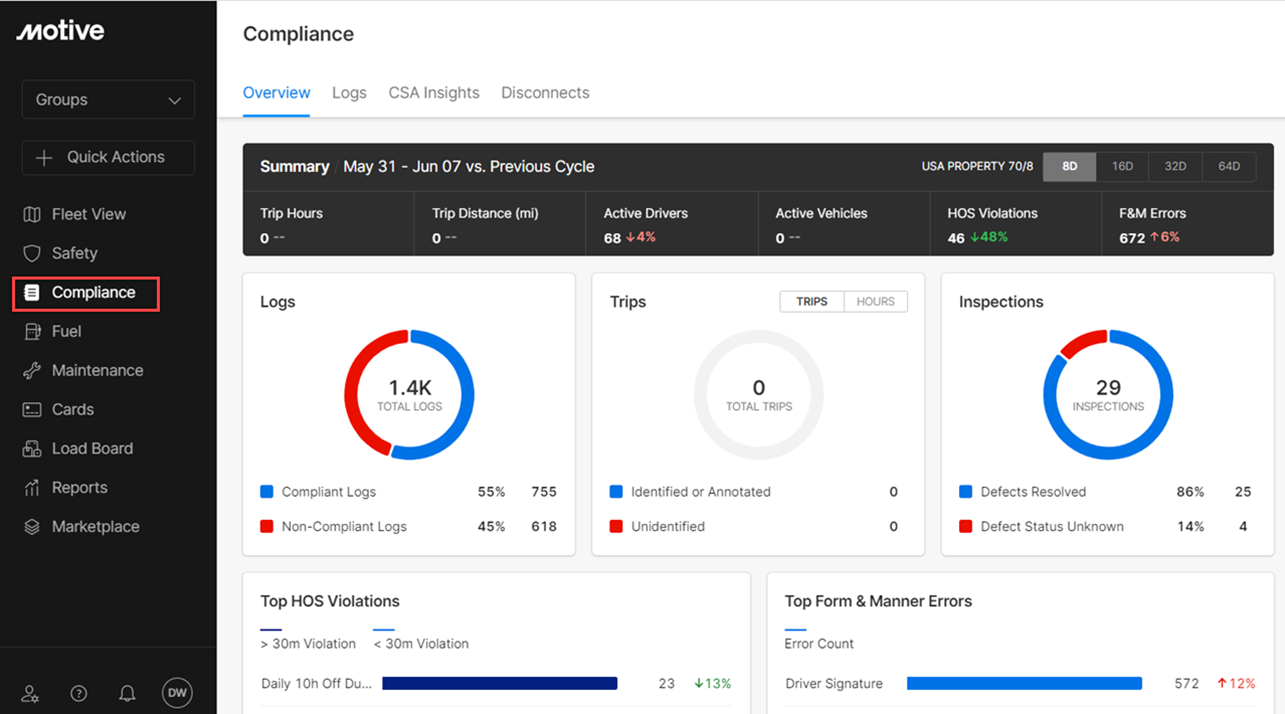This screenshot has height=714, width=1285.
Task: Click the admin user settings icon
Action: (31, 693)
